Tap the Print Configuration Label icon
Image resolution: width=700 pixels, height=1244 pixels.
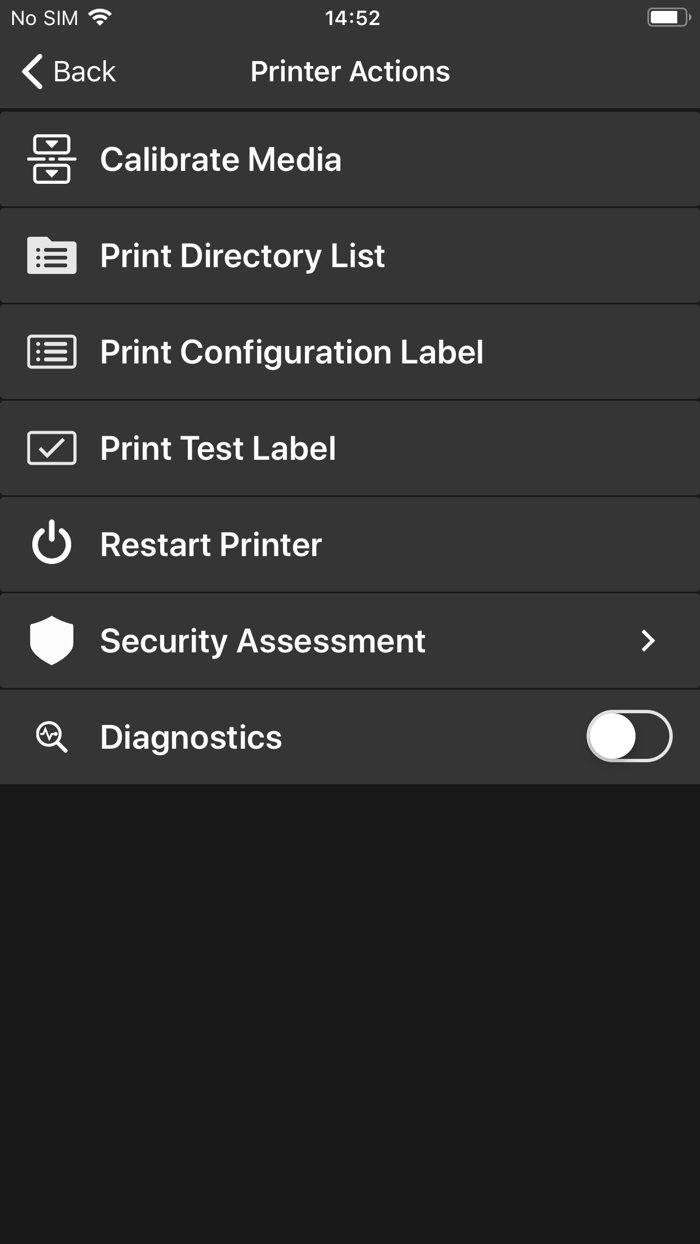(51, 351)
